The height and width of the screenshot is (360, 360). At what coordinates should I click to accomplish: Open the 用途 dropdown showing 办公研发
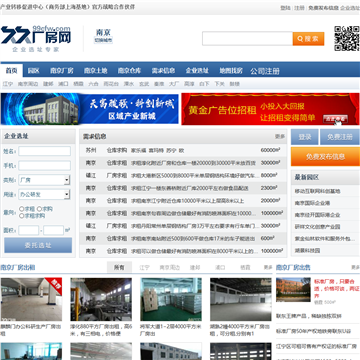coord(44,194)
